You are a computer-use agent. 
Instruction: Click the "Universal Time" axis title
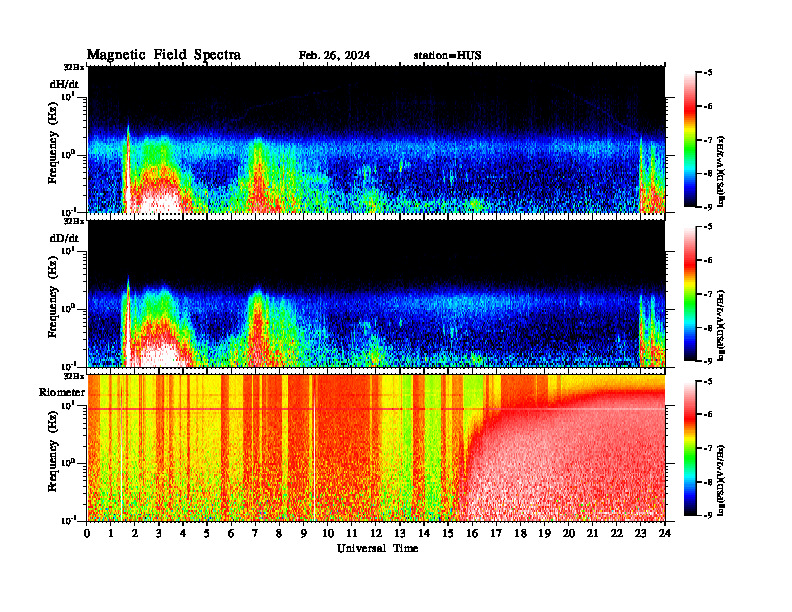377,548
